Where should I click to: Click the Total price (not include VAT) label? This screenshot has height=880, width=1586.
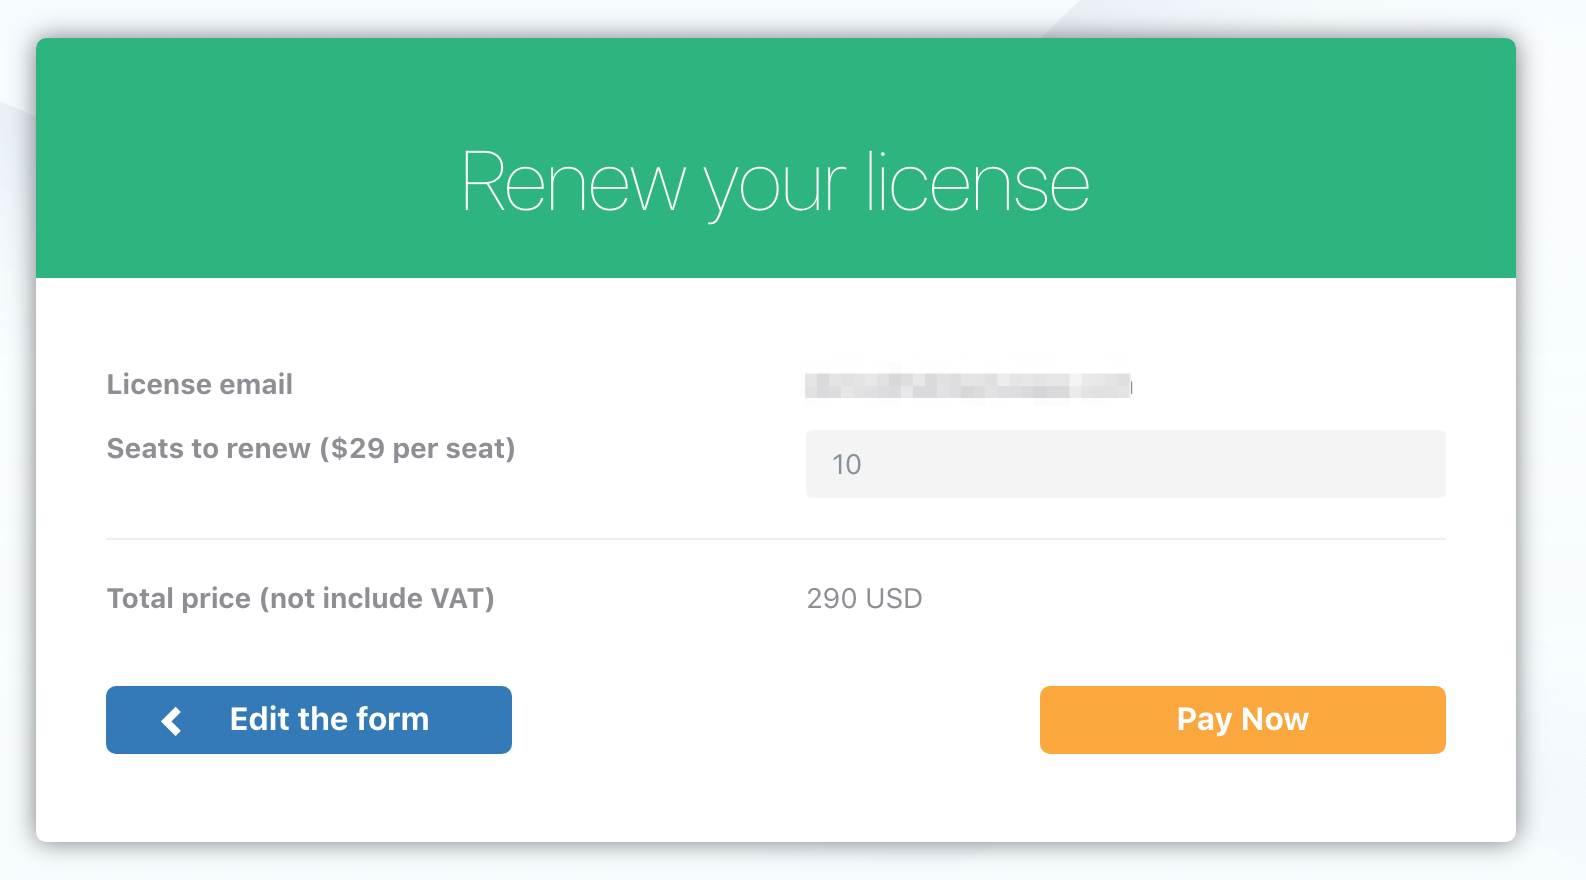click(301, 598)
